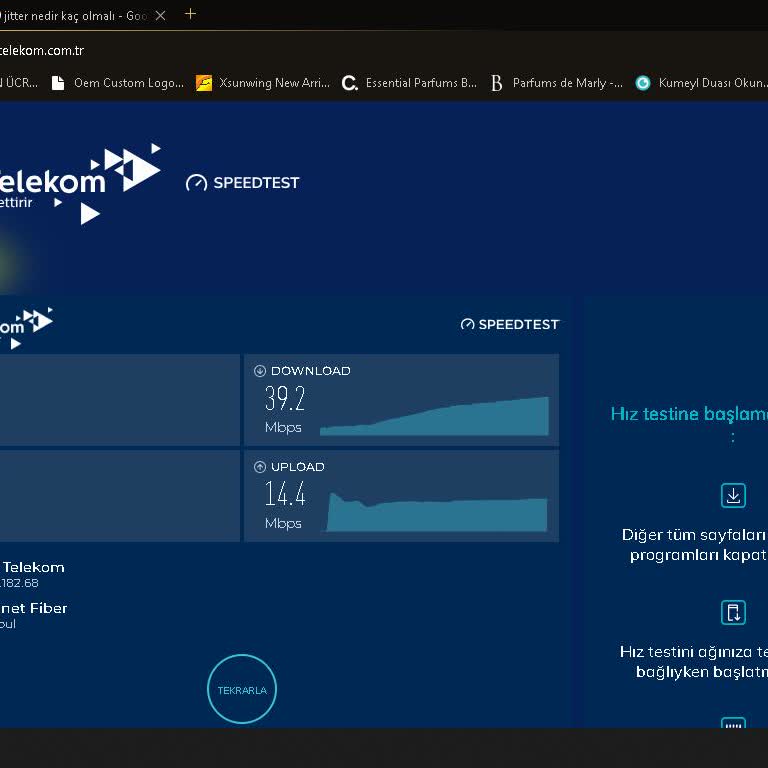This screenshot has height=768, width=768.
Task: Open the ÜCR bookmark
Action: (20, 83)
